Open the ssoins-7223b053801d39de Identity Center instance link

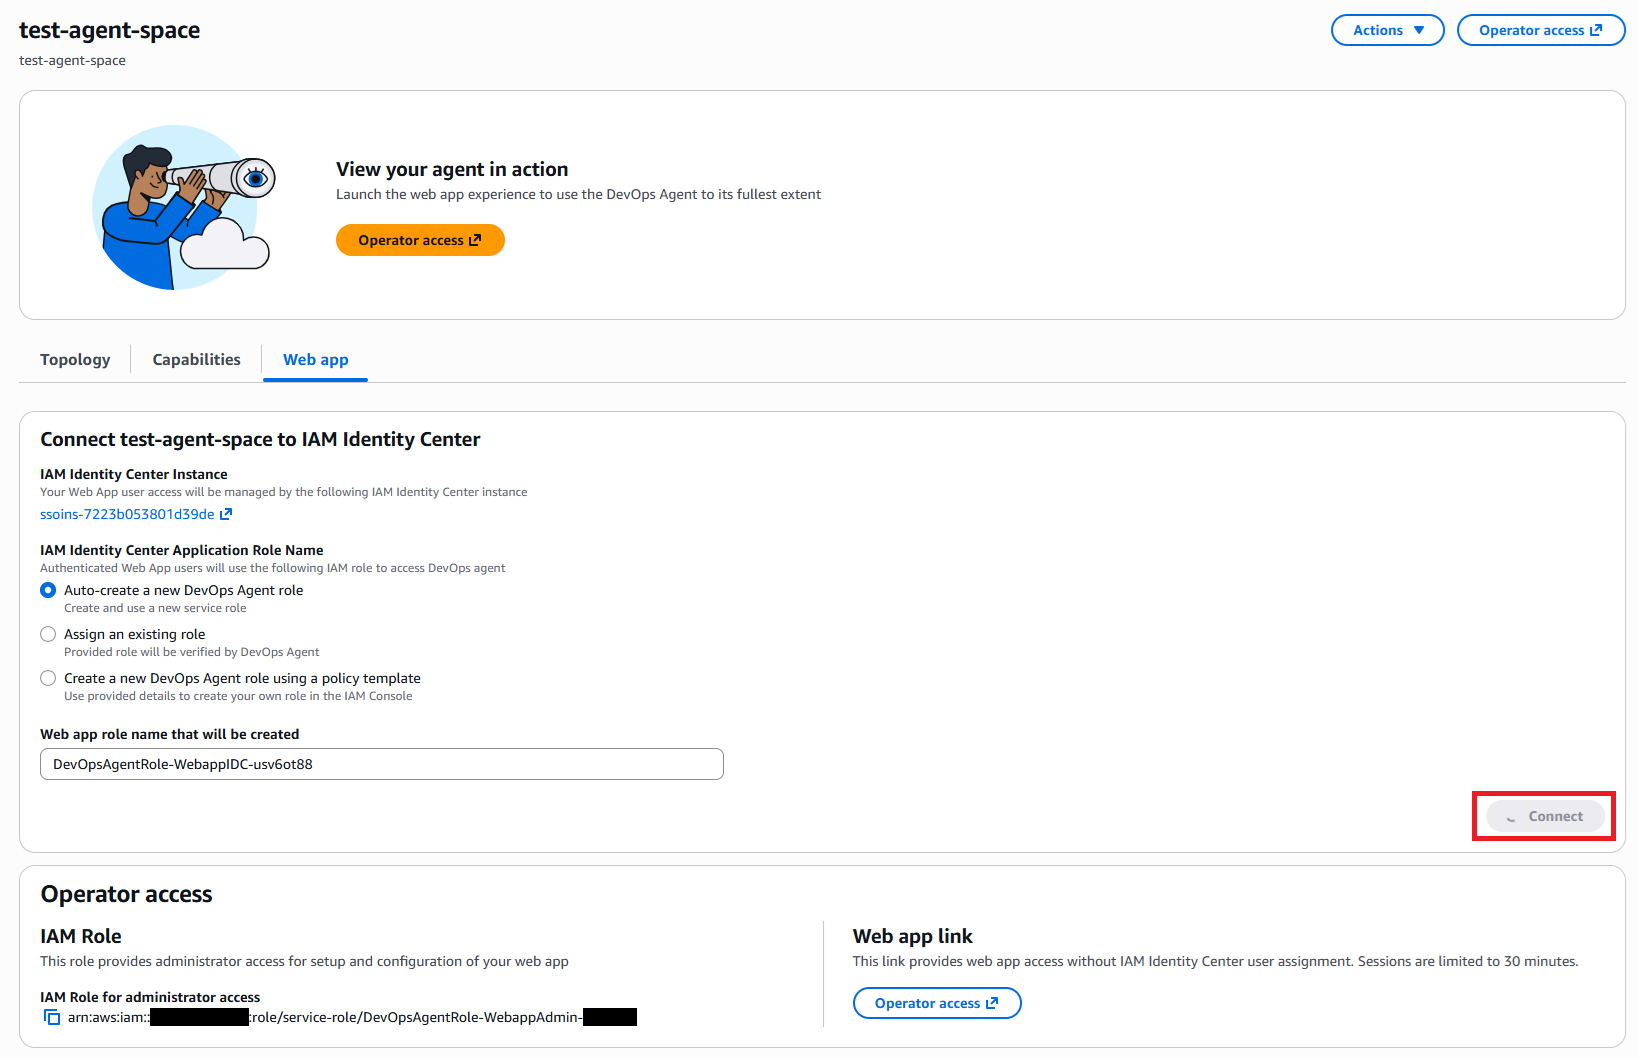pyautogui.click(x=126, y=514)
